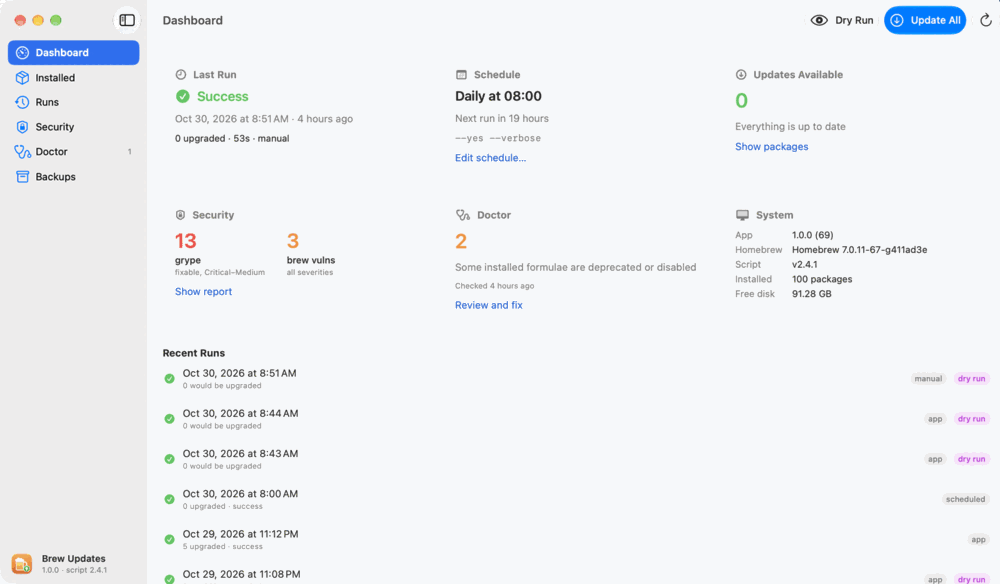Click the Edit schedule link
The height and width of the screenshot is (584, 1000).
490,158
